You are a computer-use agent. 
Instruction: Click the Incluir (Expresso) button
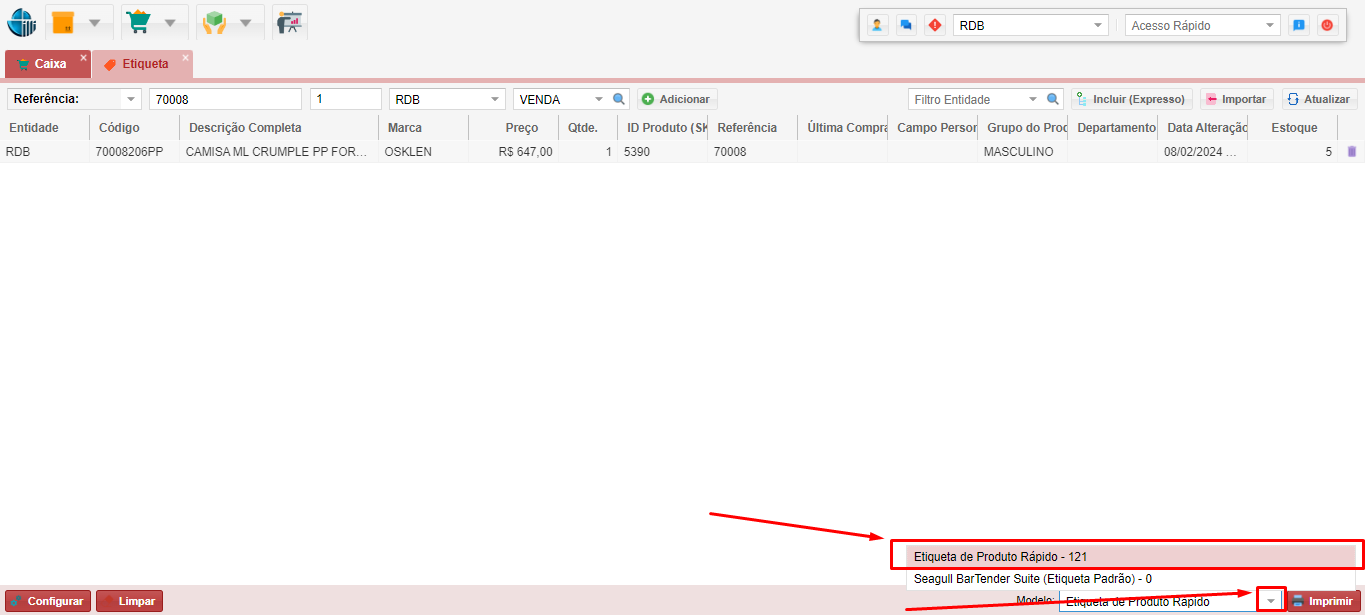tap(1131, 100)
